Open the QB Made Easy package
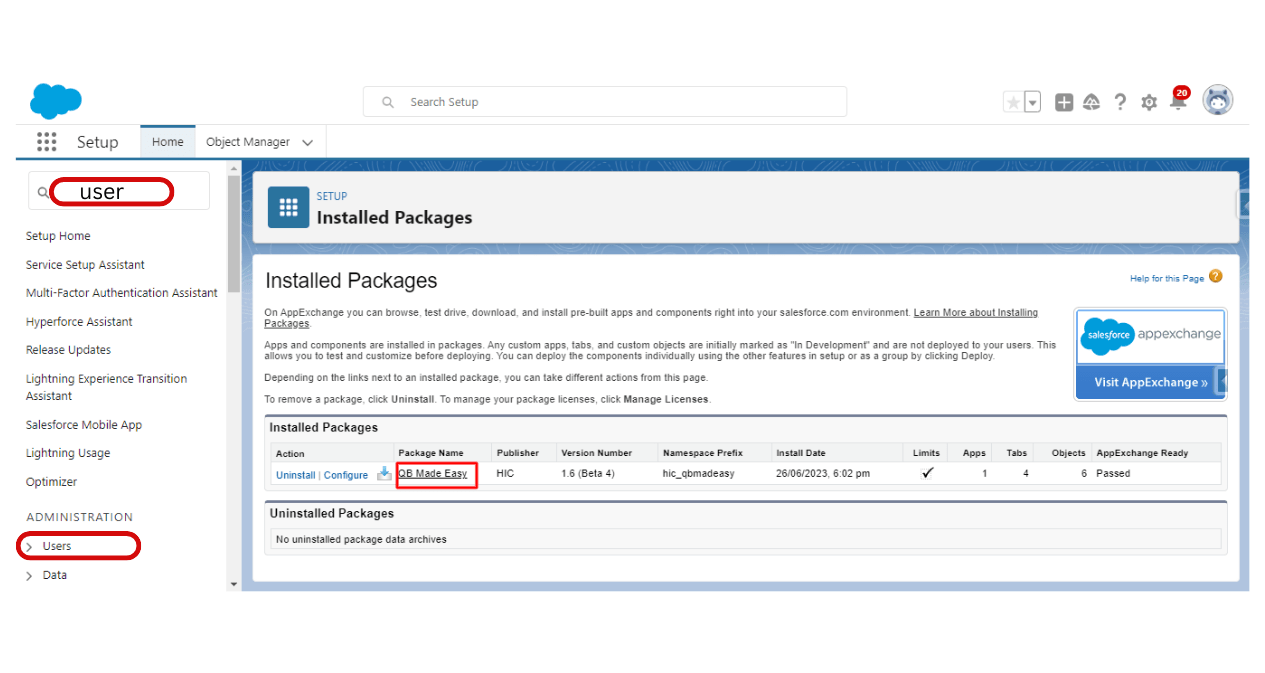1265x673 pixels. 433,473
